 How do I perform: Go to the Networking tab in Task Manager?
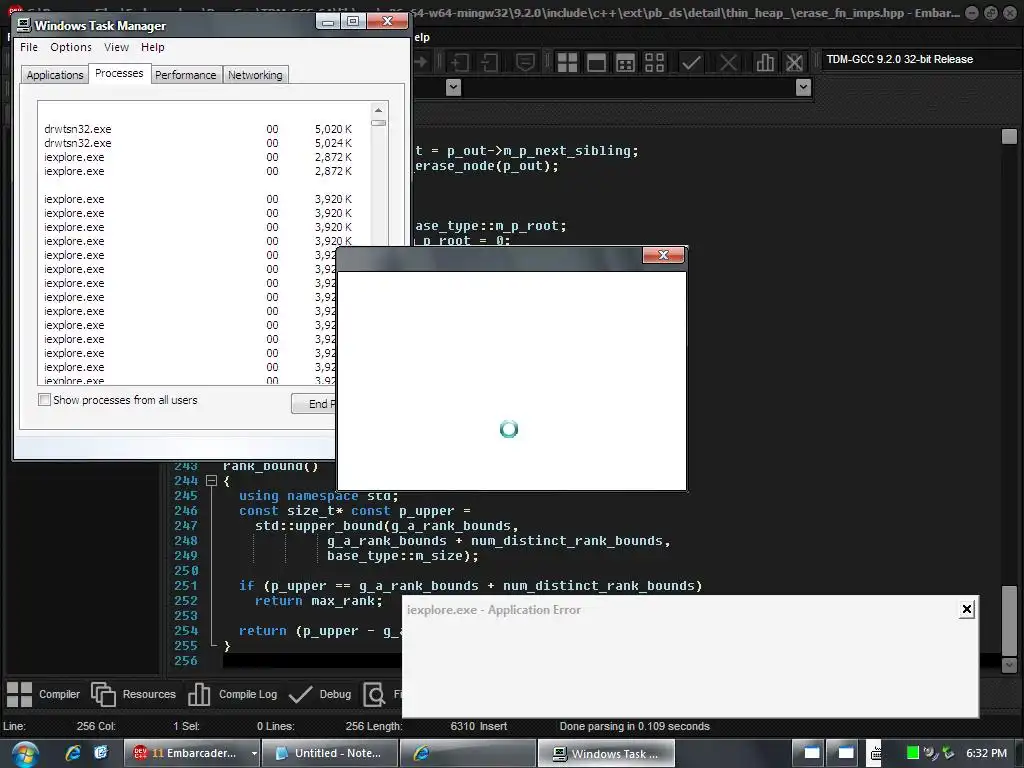coord(255,75)
